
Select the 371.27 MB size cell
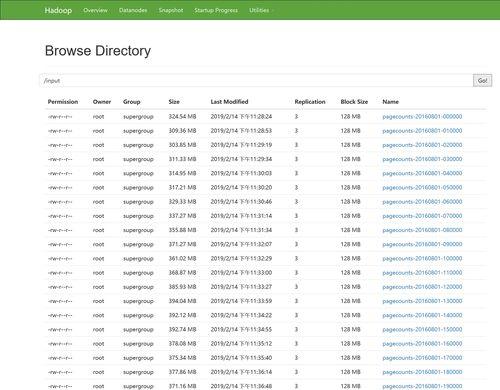click(182, 244)
